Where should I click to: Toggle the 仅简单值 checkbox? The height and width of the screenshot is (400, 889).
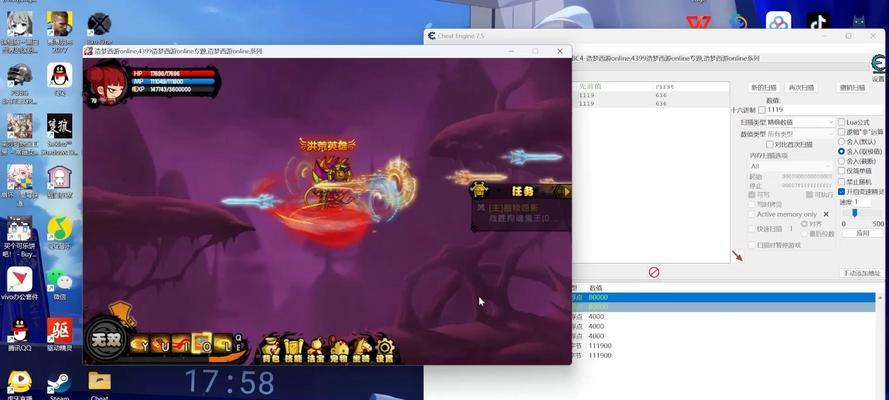841,171
